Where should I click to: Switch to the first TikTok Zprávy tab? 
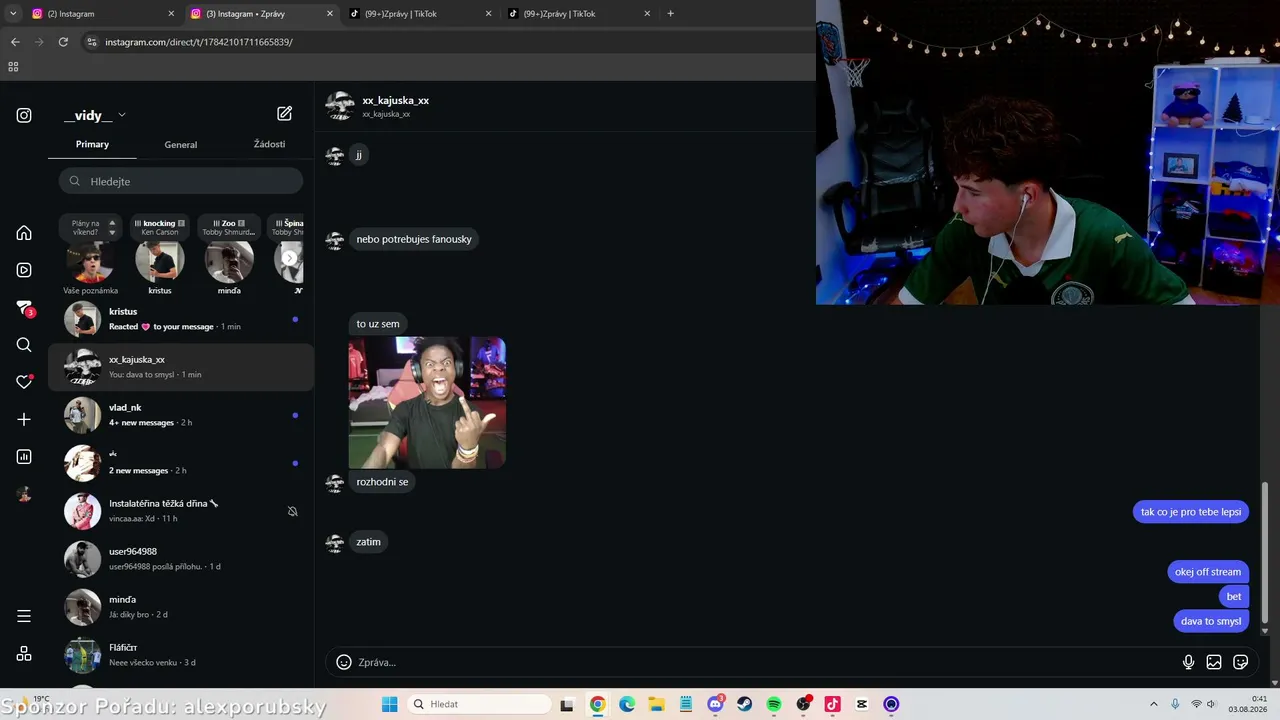pyautogui.click(x=420, y=14)
